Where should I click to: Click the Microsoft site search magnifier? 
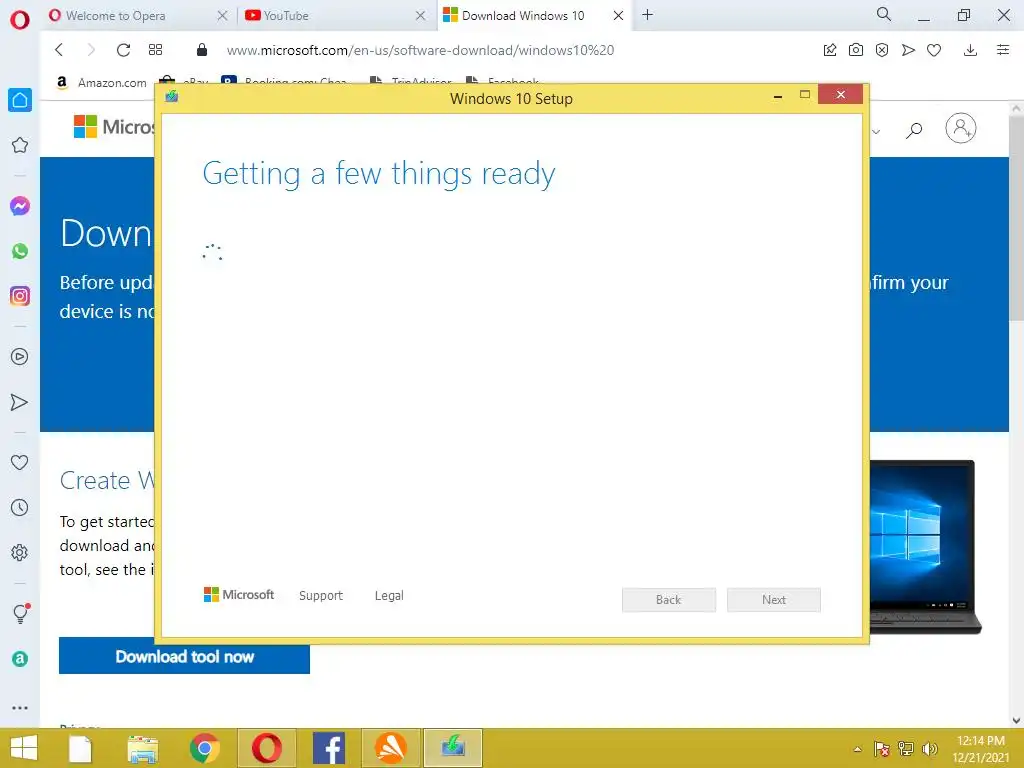914,131
